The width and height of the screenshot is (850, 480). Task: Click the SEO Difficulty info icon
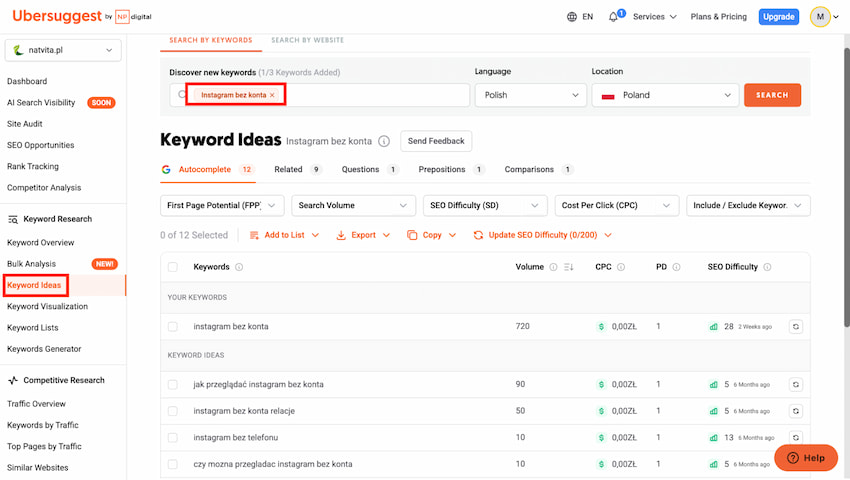click(767, 267)
